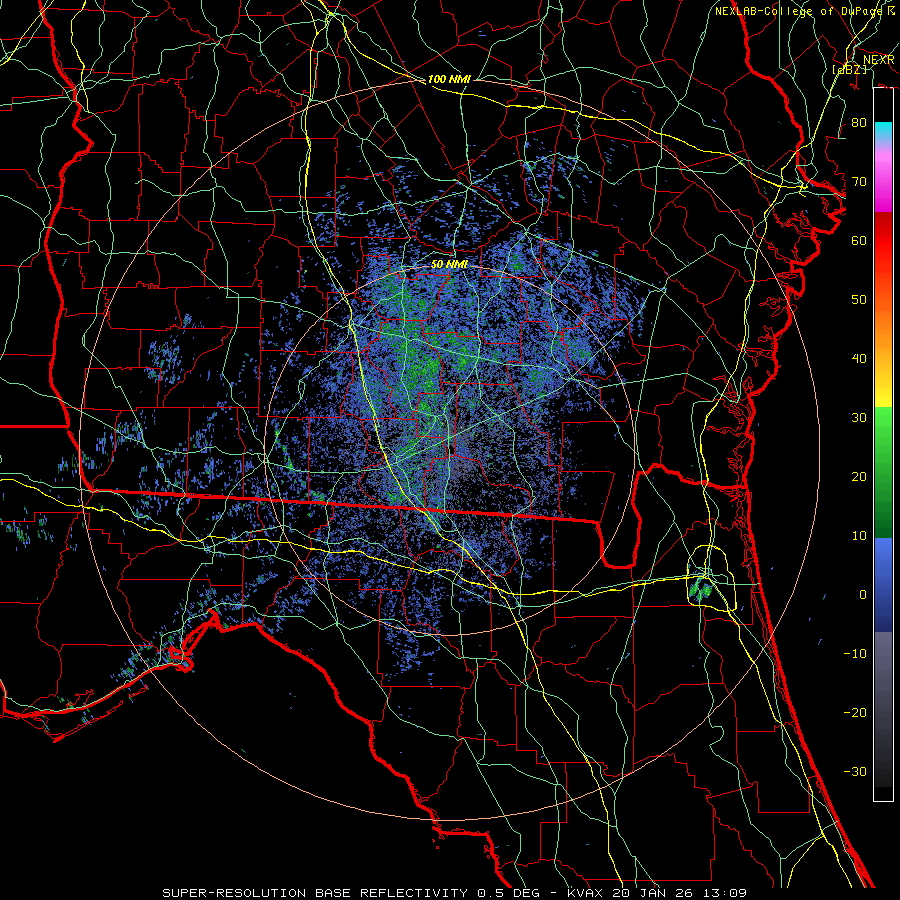Click the "100 NMI" range ring label
The height and width of the screenshot is (900, 900).
click(449, 79)
